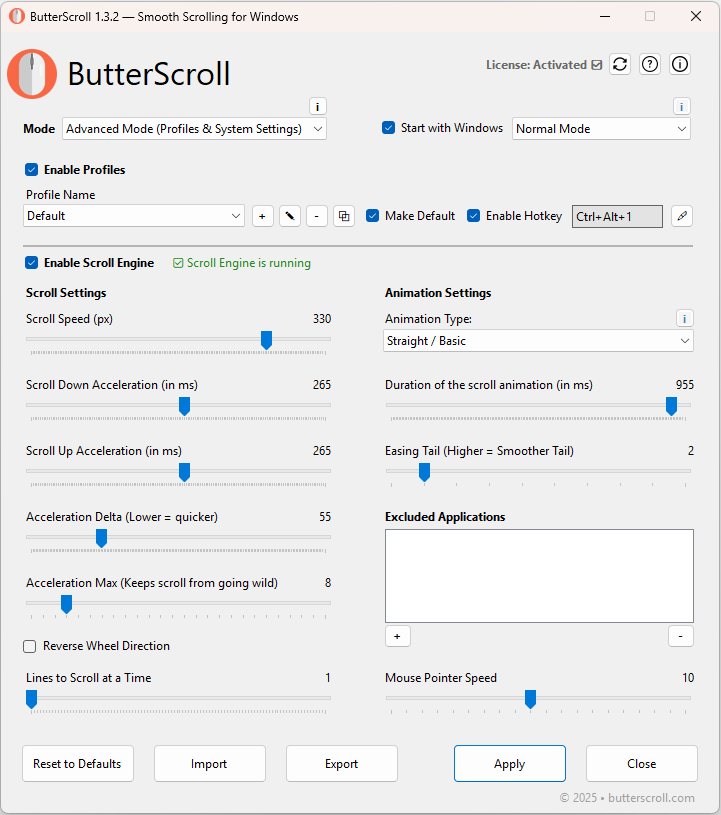
Task: Click the Export button
Action: click(x=342, y=764)
